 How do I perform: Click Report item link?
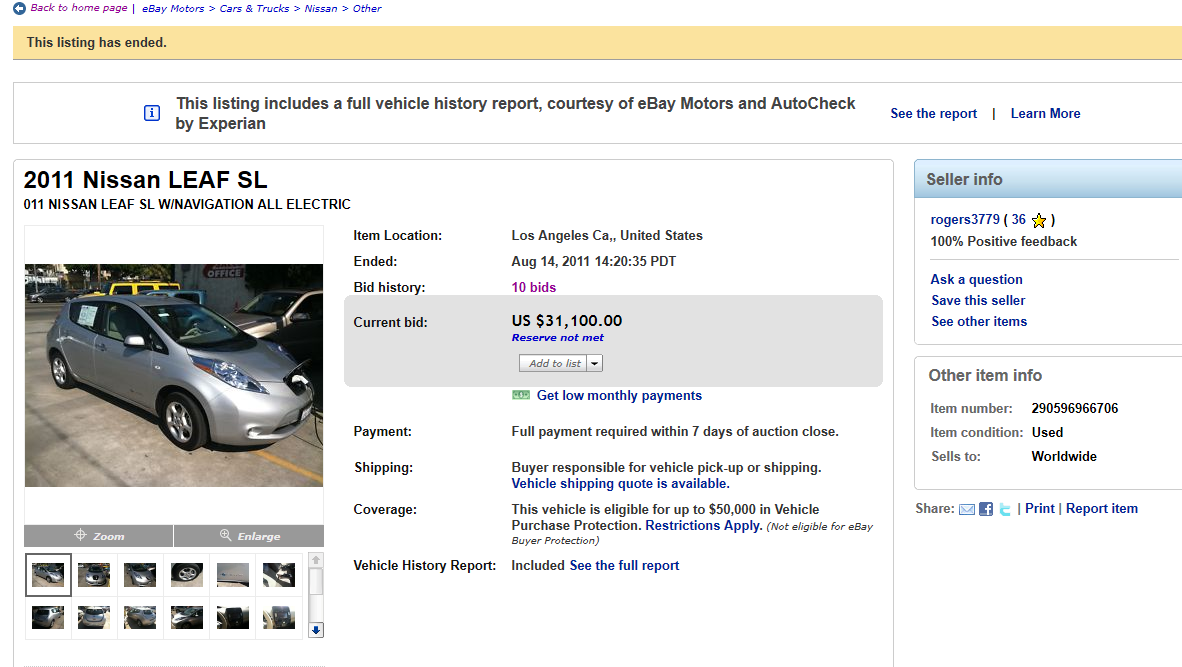pyautogui.click(x=1101, y=508)
